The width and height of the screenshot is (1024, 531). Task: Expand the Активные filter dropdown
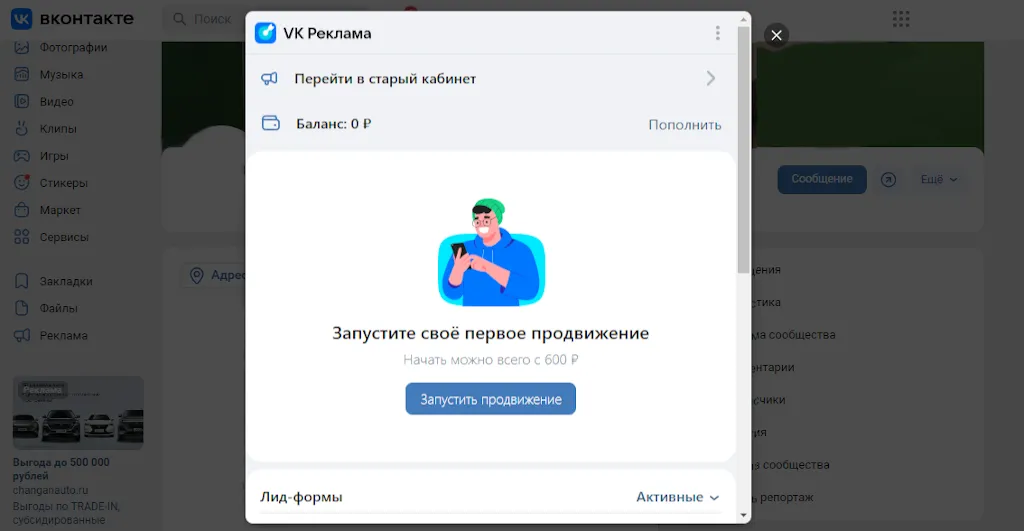(677, 497)
